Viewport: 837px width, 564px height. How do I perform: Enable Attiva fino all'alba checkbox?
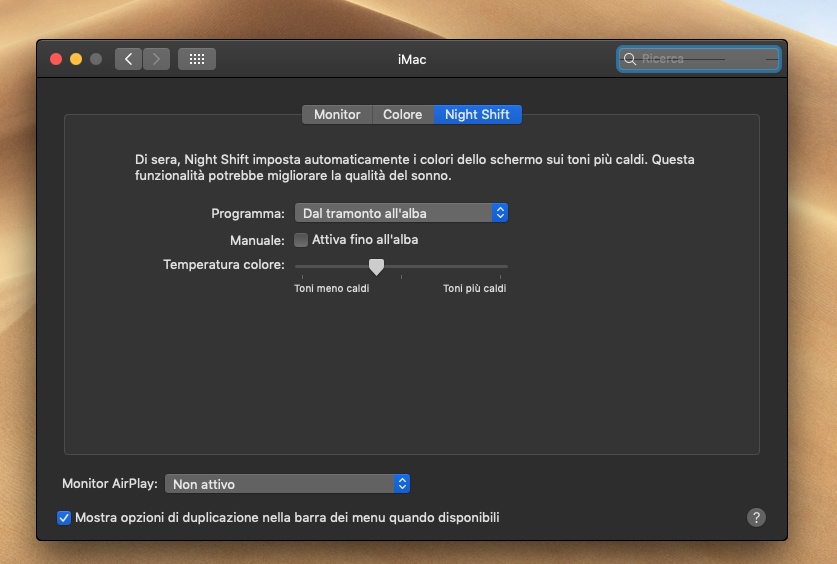tap(301, 240)
